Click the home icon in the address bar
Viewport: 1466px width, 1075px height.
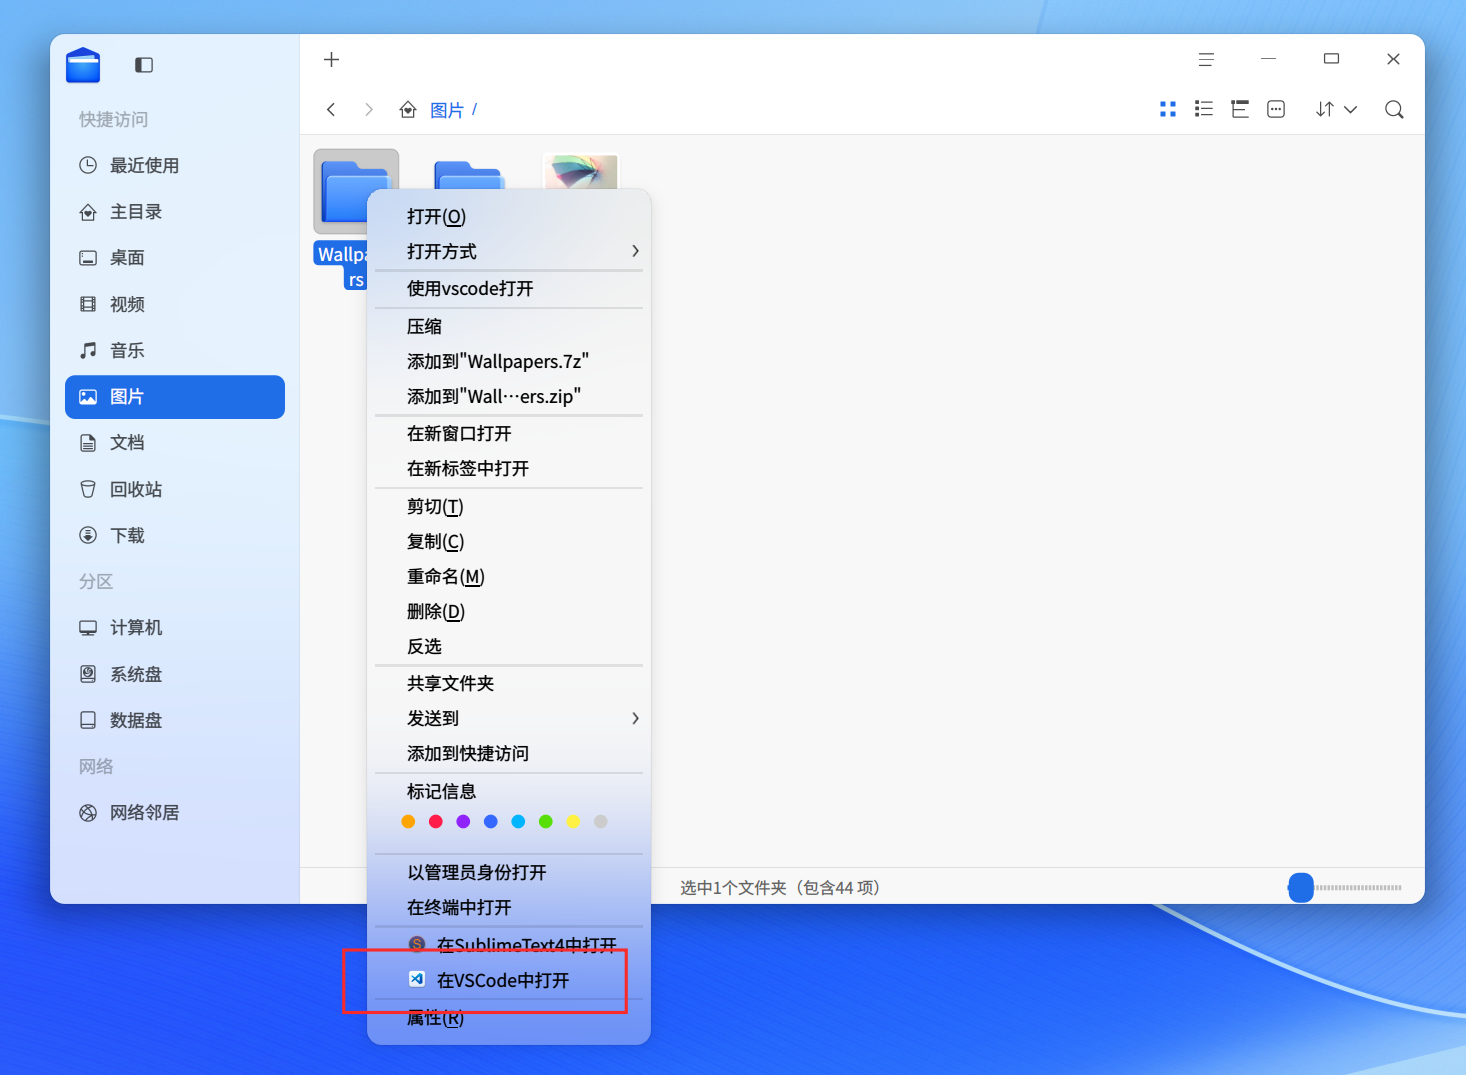tap(408, 110)
